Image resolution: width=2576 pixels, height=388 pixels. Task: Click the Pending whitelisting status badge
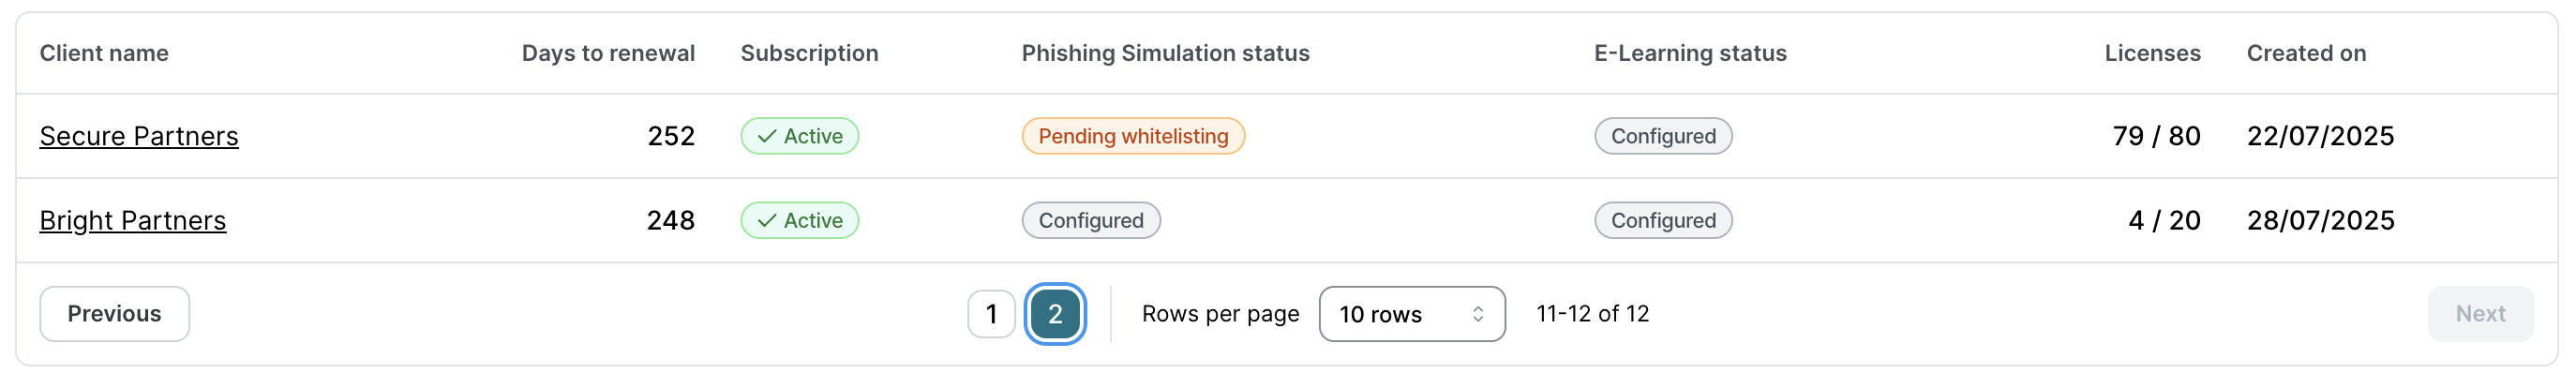coord(1132,136)
